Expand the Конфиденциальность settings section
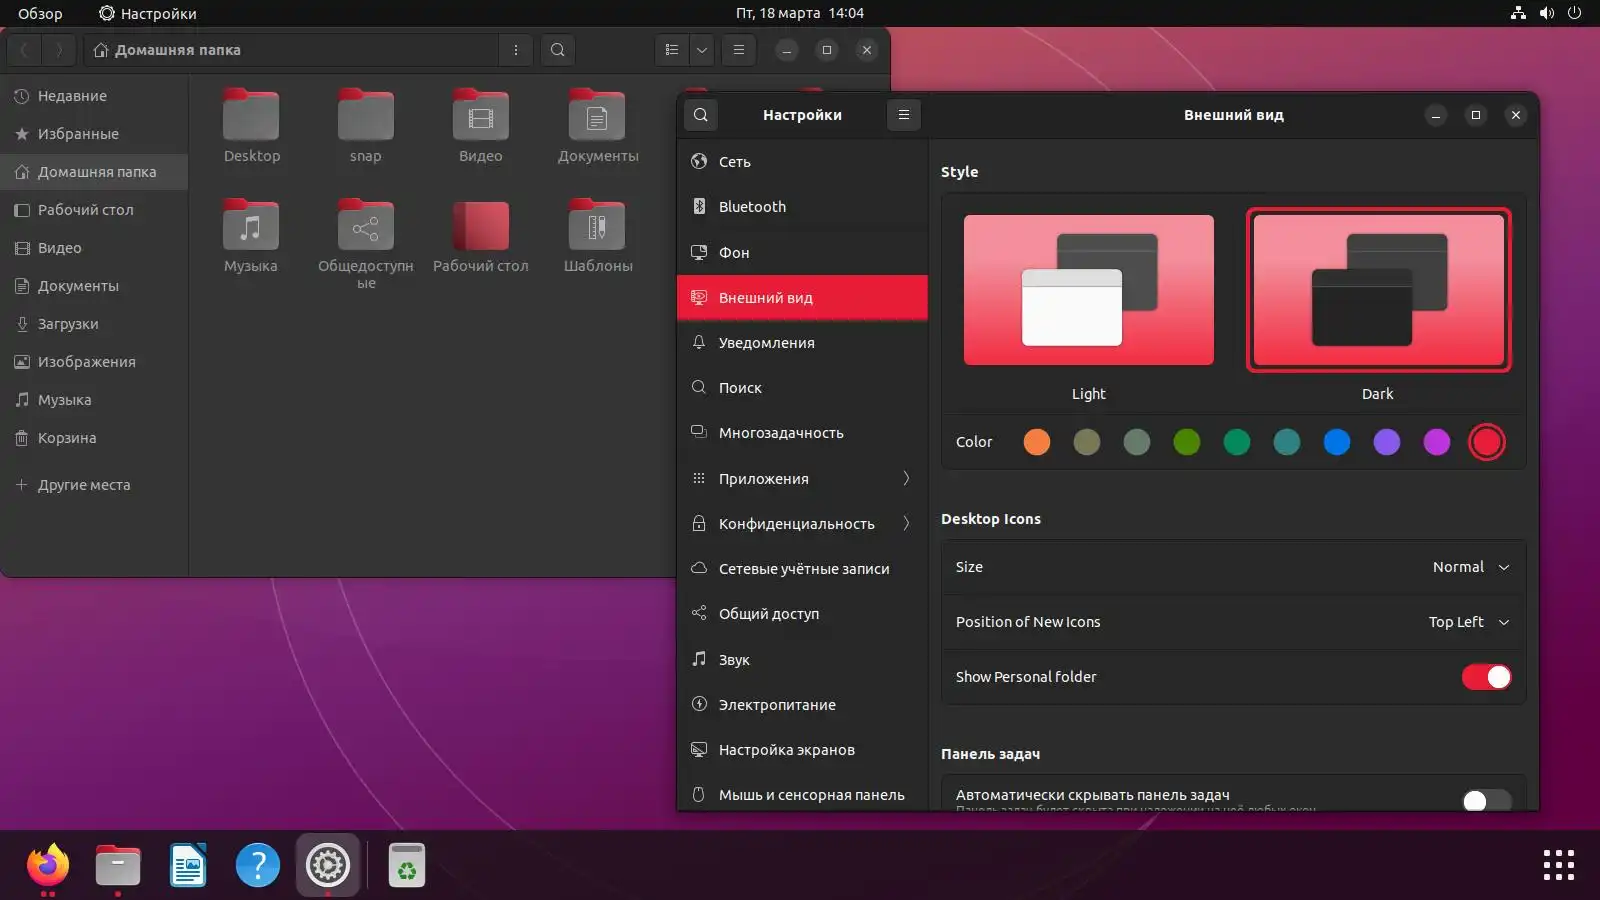 (x=802, y=524)
